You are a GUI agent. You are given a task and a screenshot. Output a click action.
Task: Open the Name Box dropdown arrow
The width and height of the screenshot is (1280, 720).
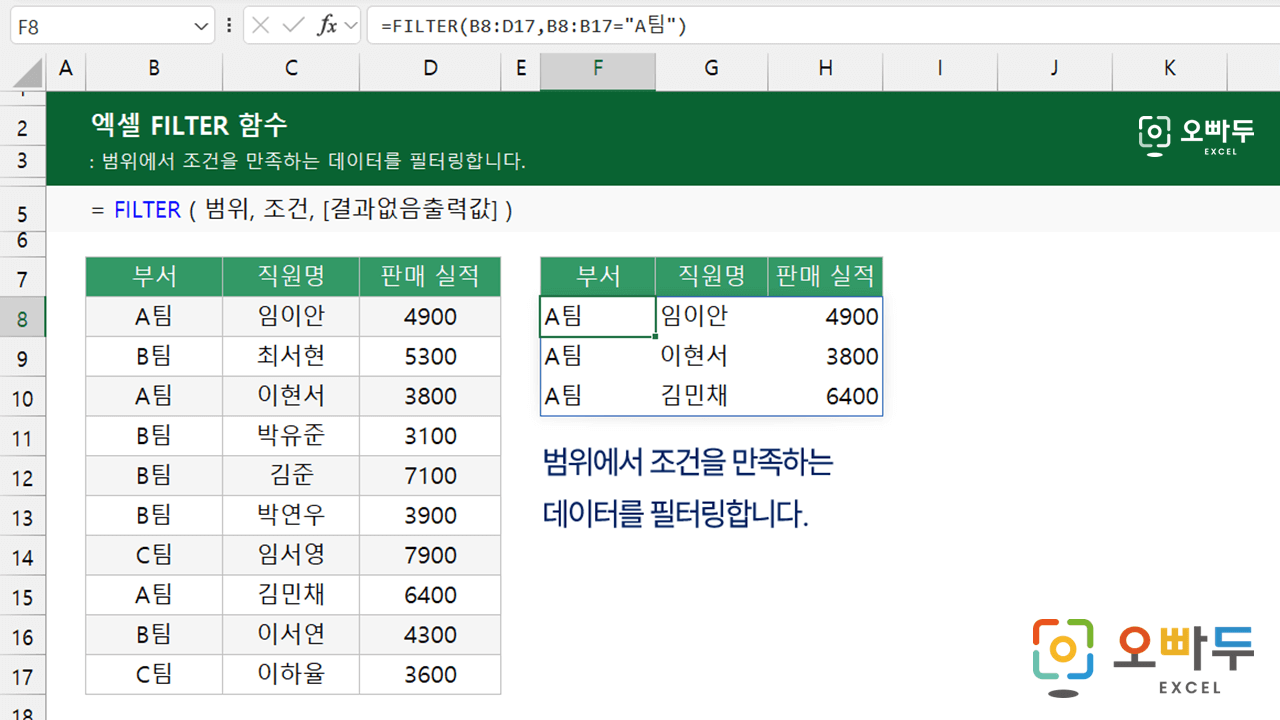(x=201, y=26)
